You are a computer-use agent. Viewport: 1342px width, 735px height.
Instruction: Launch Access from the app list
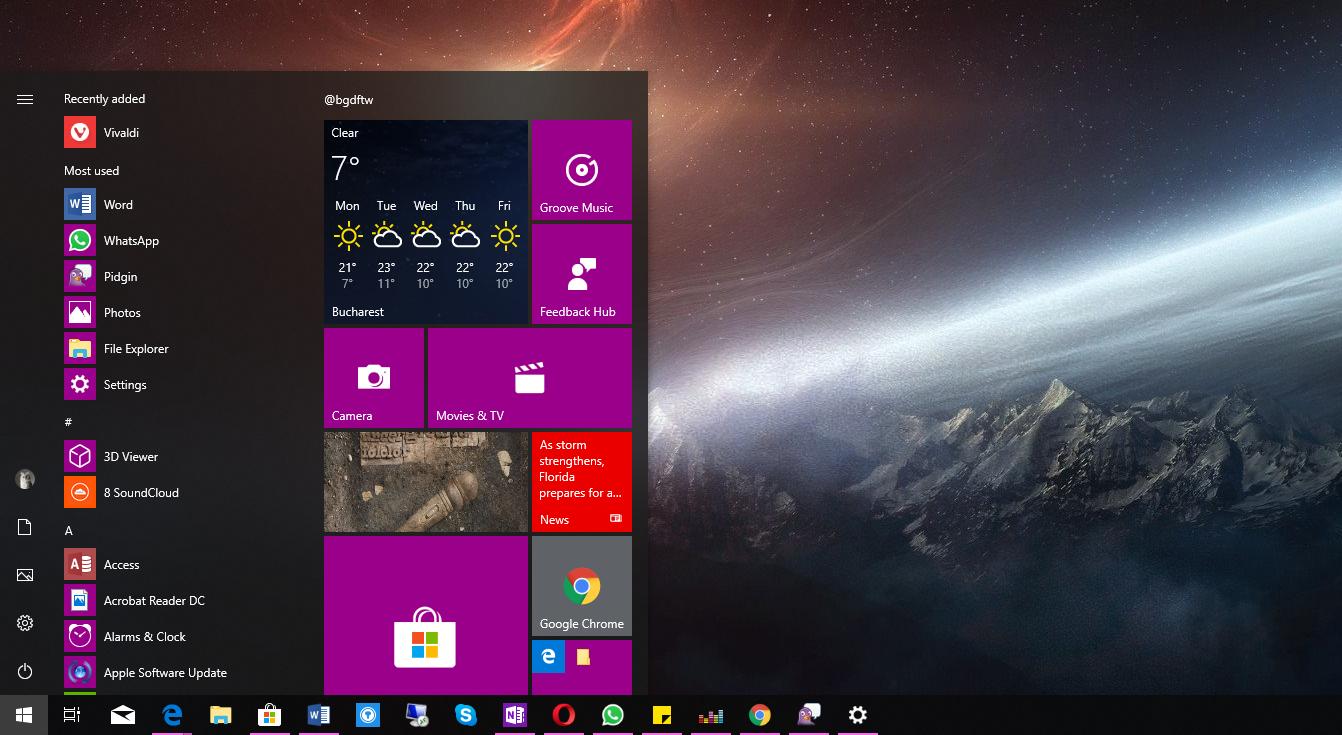[x=180, y=565]
